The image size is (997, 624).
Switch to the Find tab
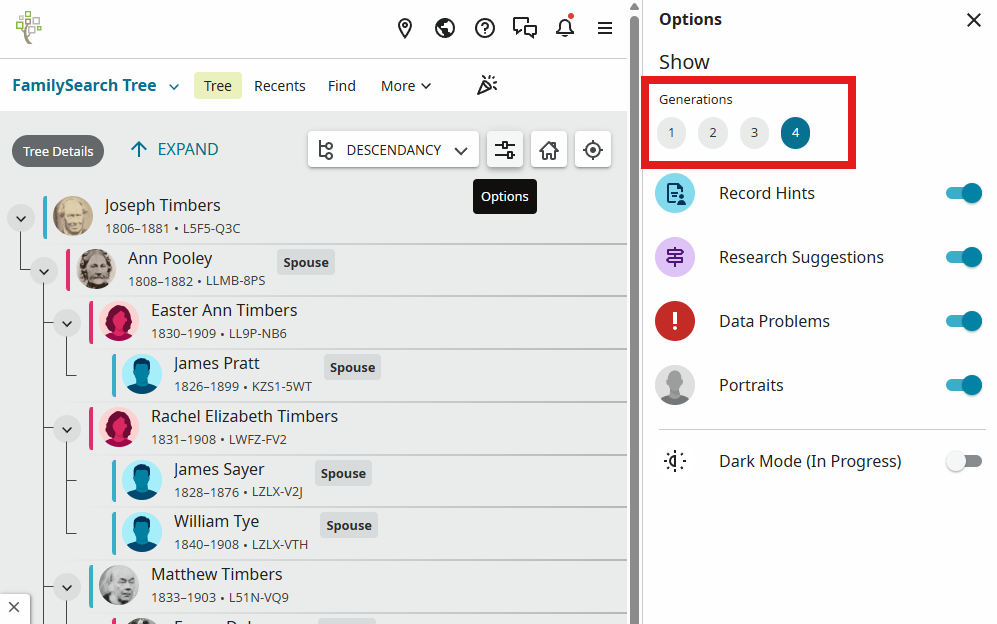point(341,86)
